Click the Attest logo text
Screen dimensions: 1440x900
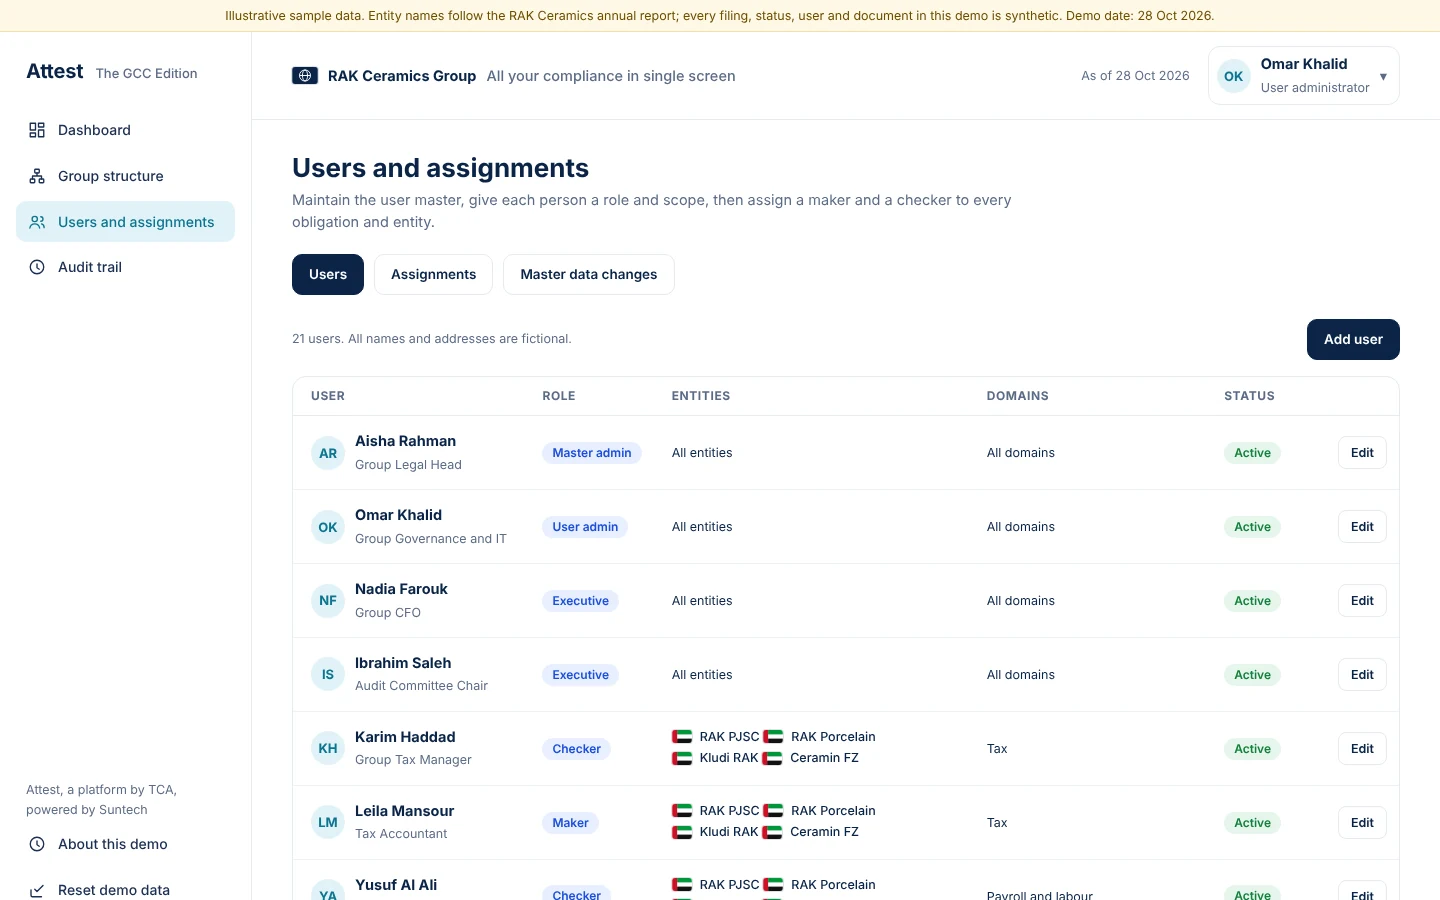(x=55, y=71)
